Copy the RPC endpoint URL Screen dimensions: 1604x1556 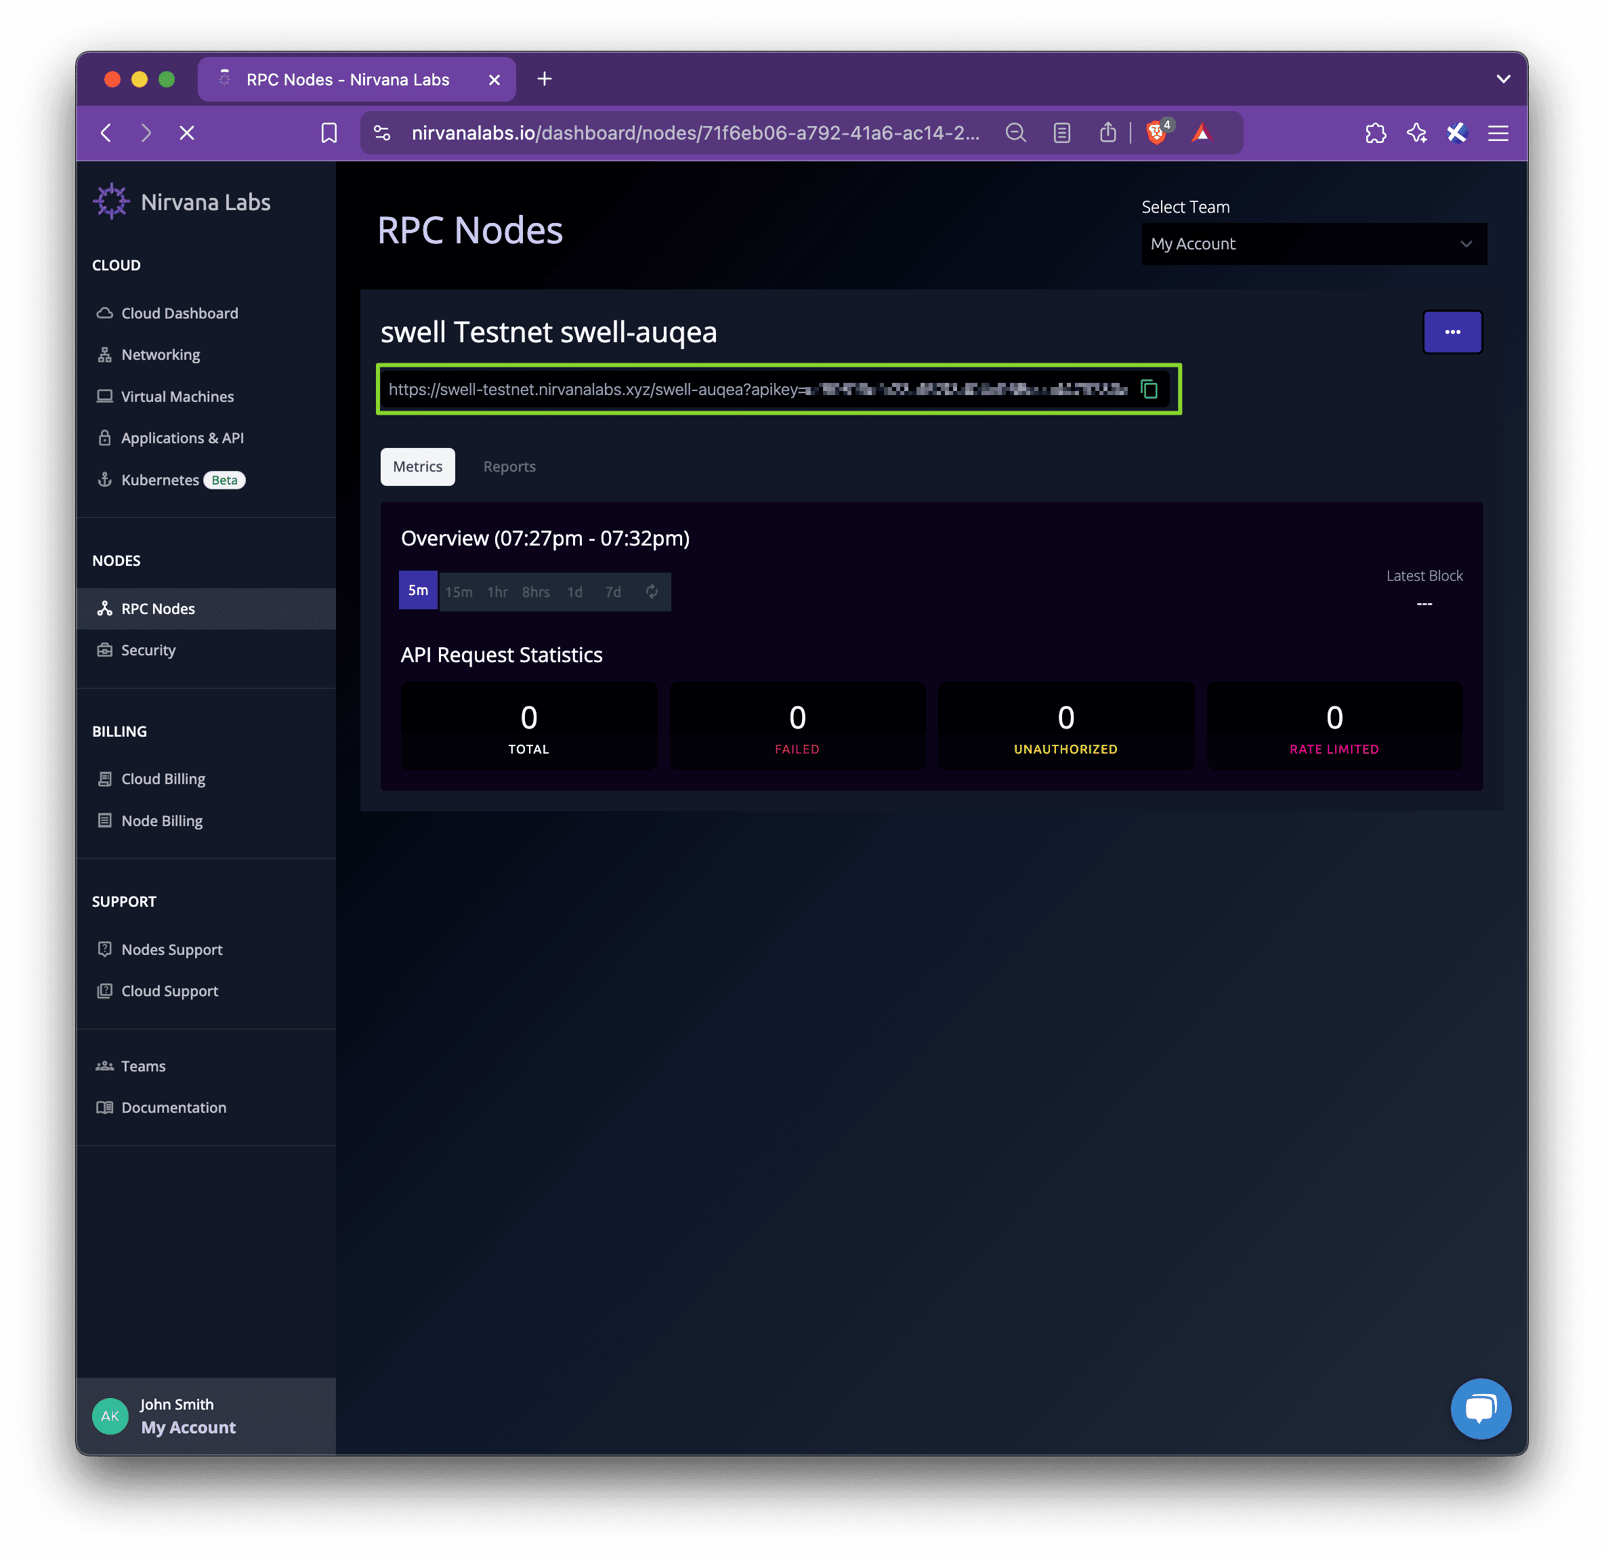pos(1150,389)
